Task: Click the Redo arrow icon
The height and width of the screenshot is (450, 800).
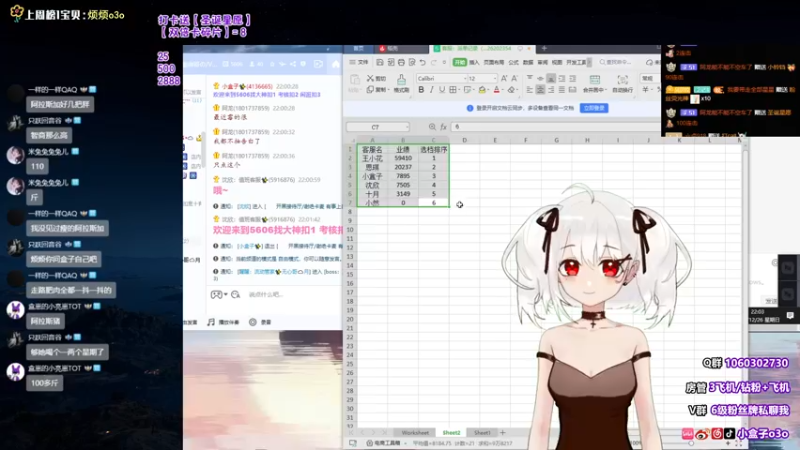Action: pyautogui.click(x=434, y=62)
